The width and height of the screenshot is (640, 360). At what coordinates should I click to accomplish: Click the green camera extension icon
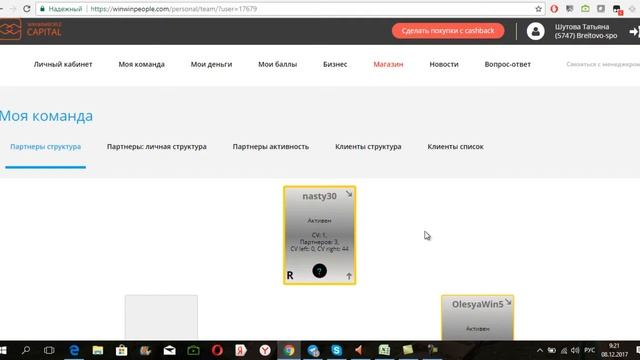(585, 9)
